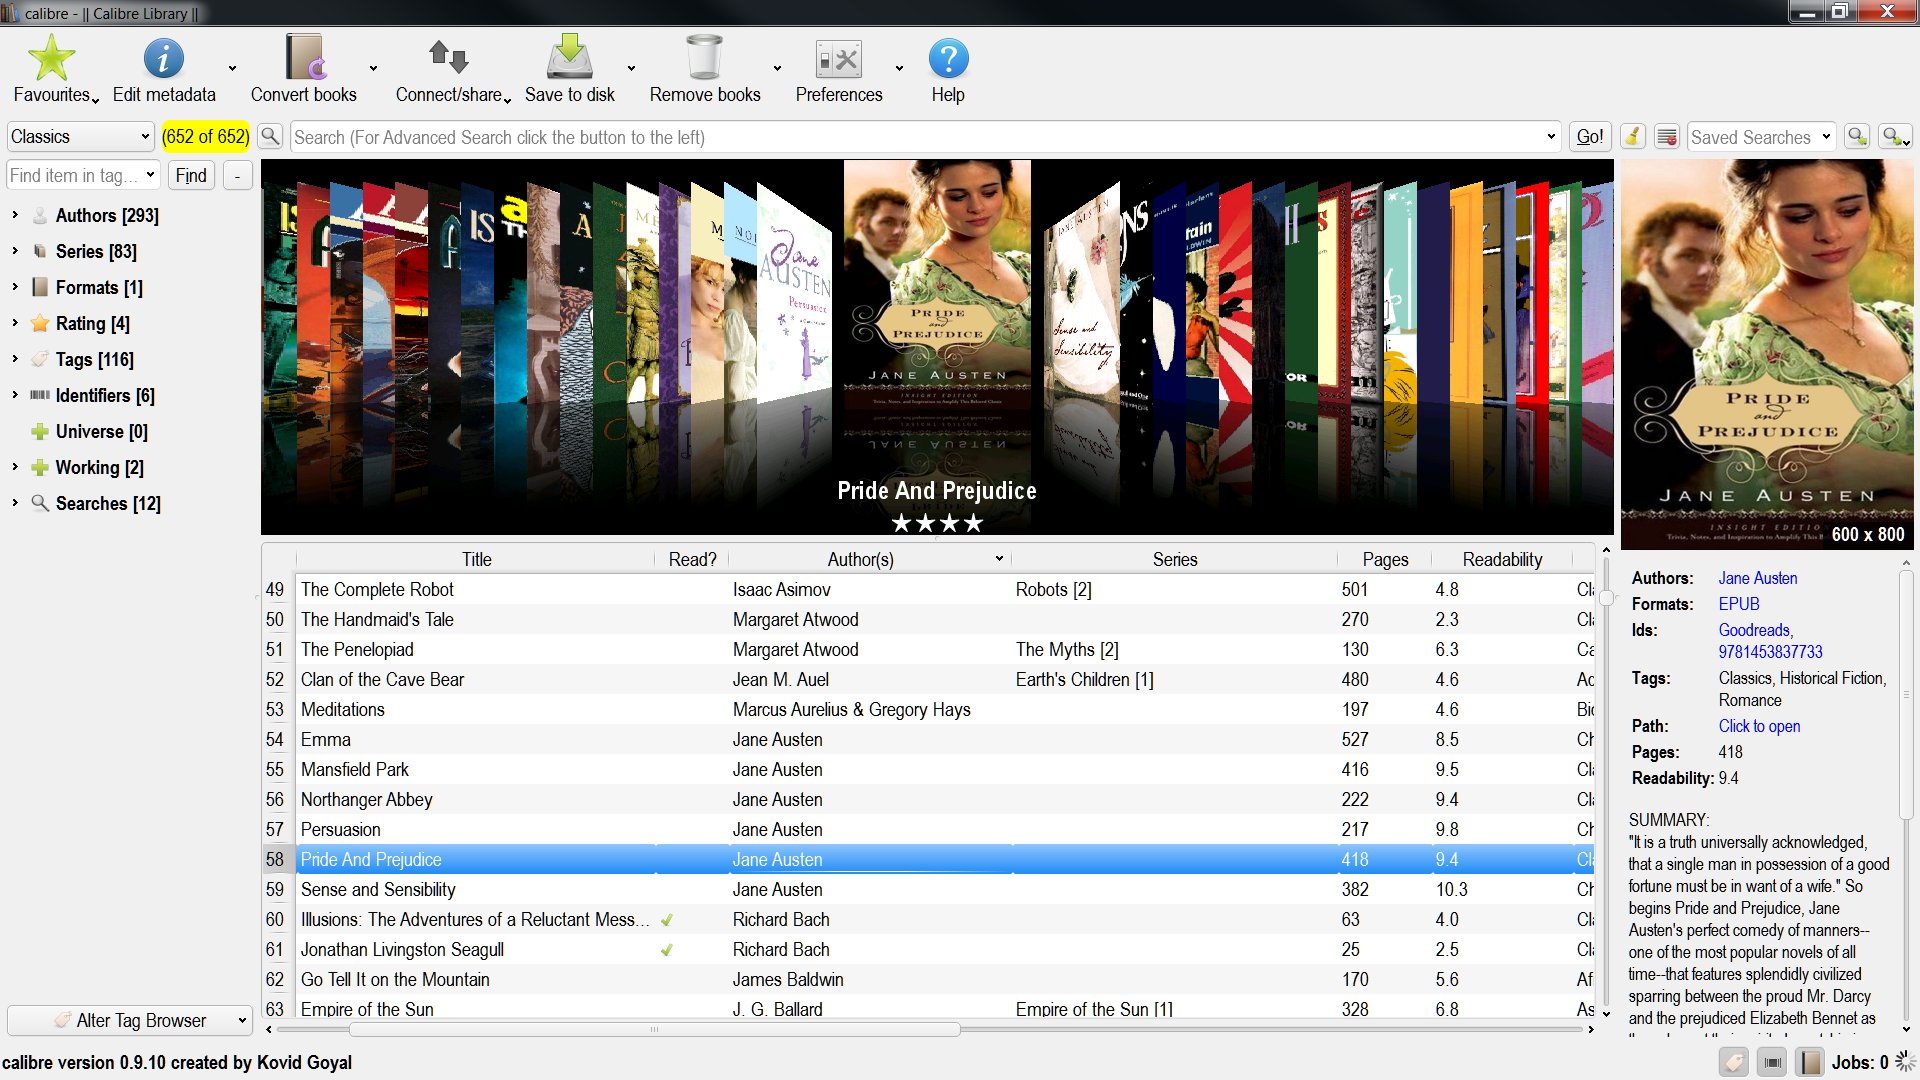Click the Readability column header

[1501, 559]
